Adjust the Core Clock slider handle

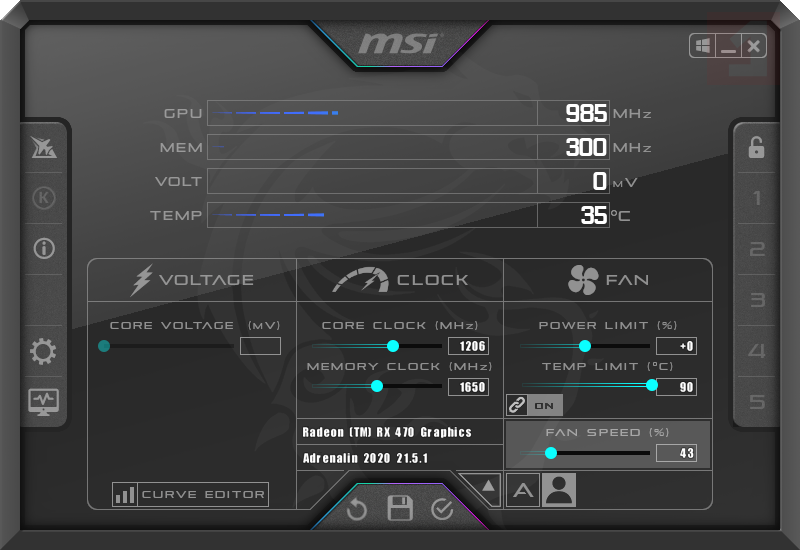[393, 346]
